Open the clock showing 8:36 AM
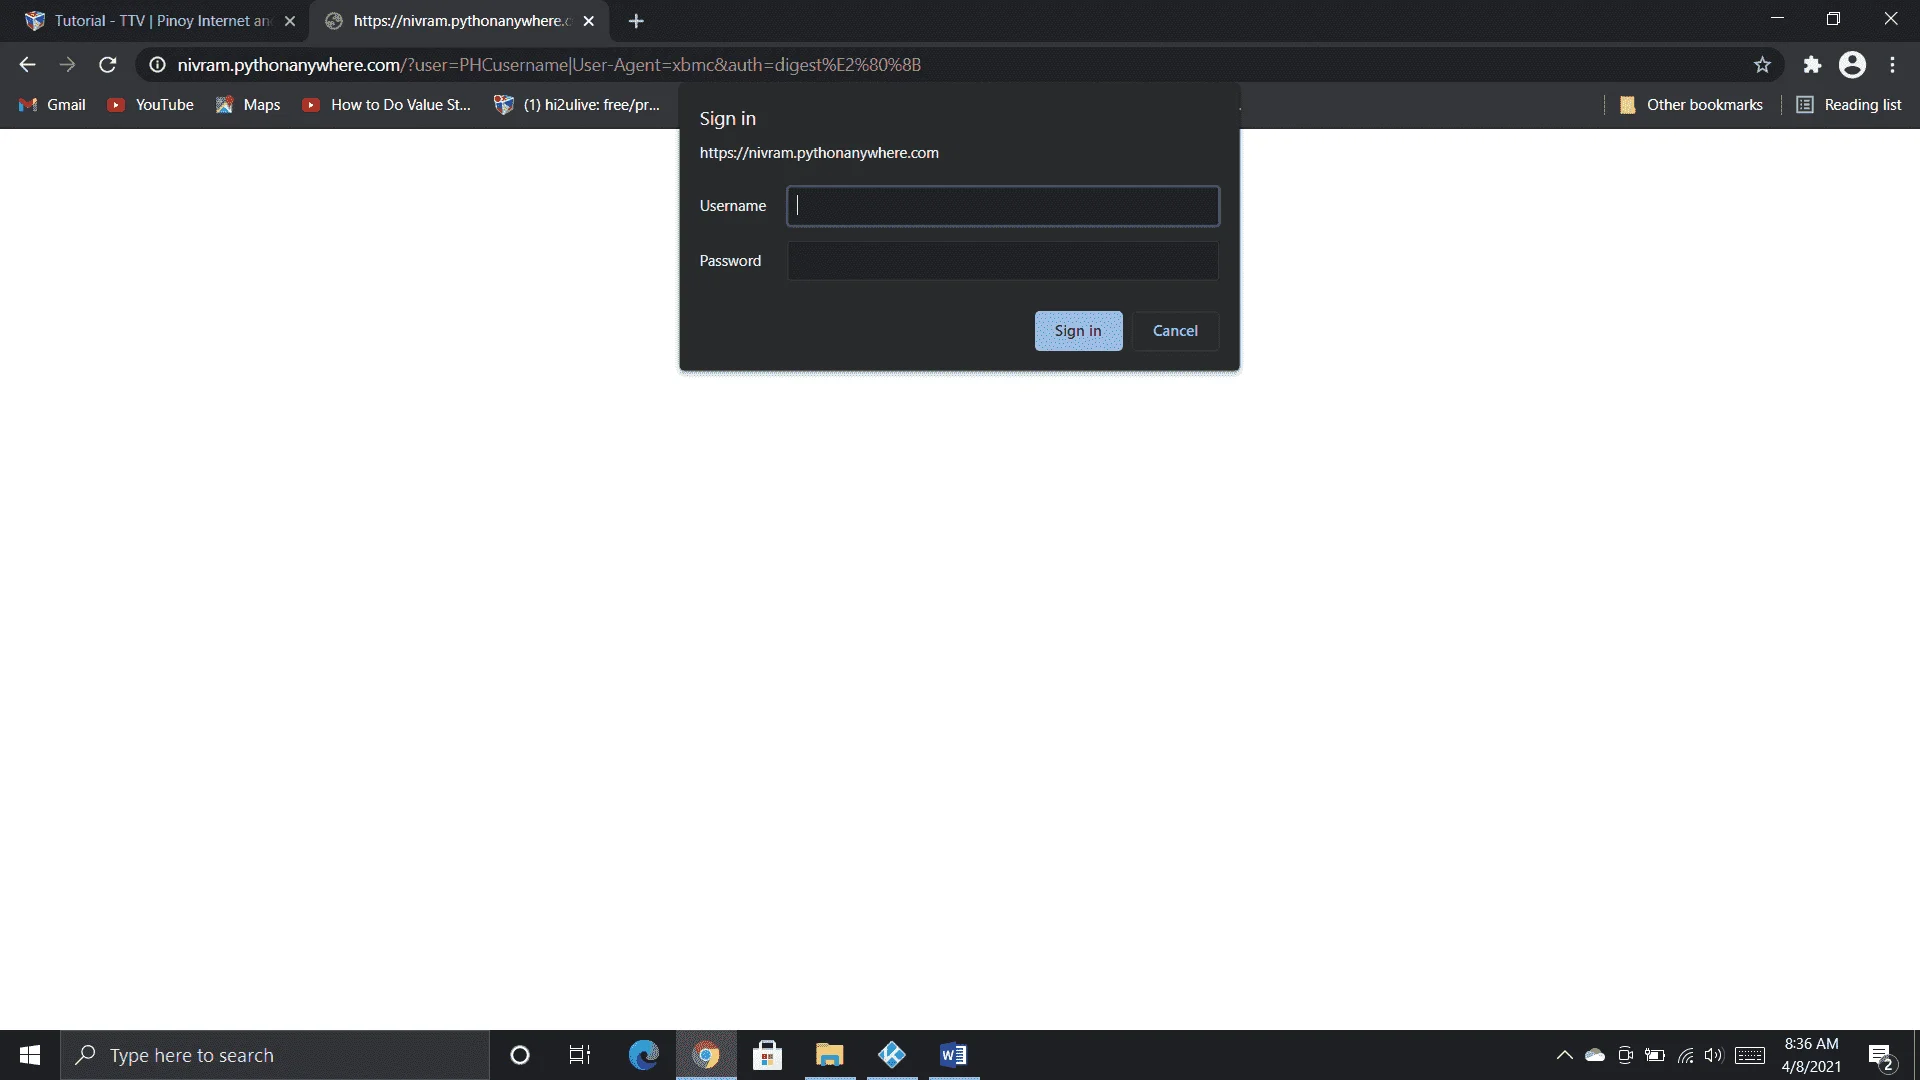Image resolution: width=1920 pixels, height=1080 pixels. click(1811, 1055)
